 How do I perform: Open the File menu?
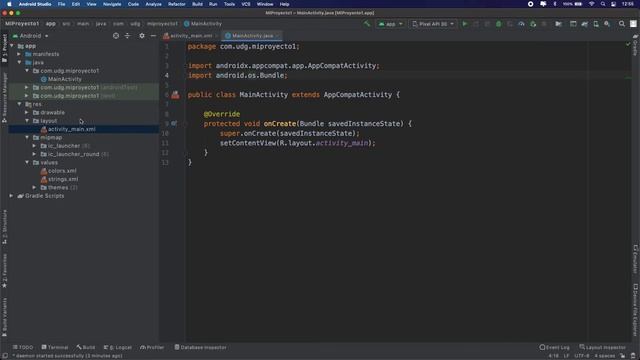pyautogui.click(x=62, y=4)
